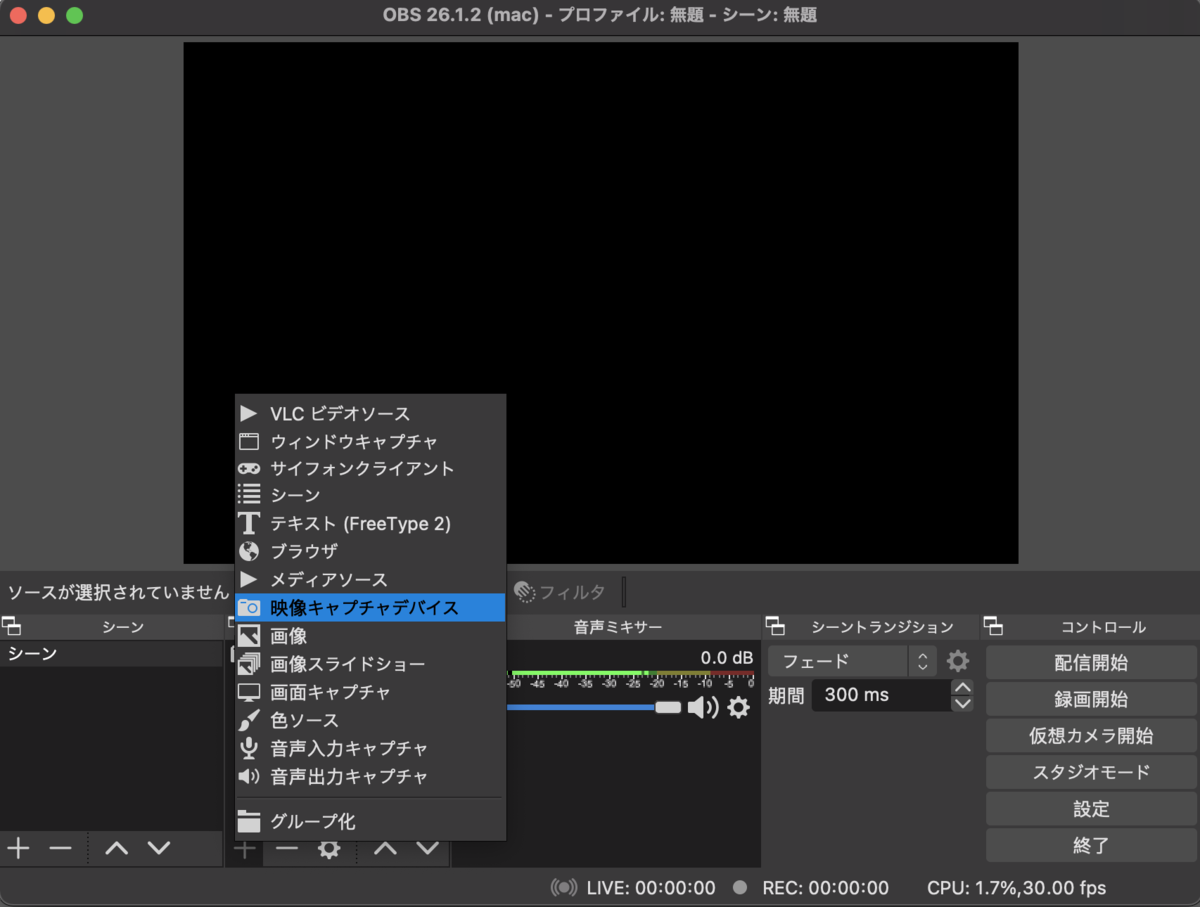
Task: Open transition properties gear next to フェード
Action: pyautogui.click(x=958, y=661)
